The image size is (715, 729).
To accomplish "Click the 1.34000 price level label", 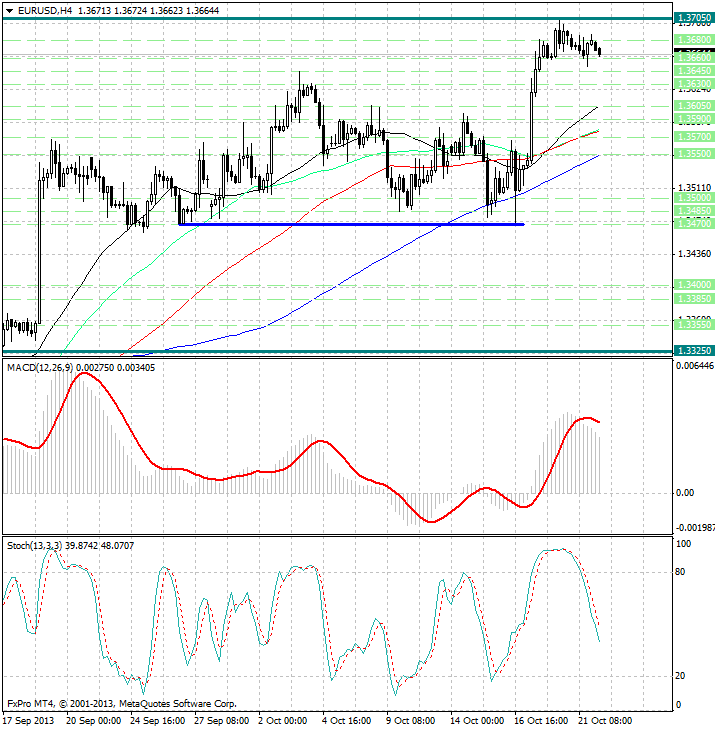I will (694, 285).
